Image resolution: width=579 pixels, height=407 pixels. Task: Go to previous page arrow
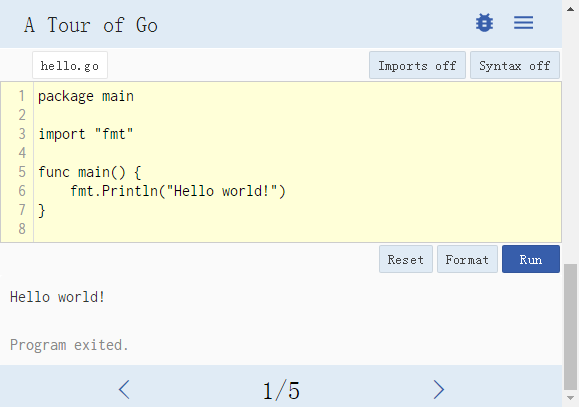124,389
